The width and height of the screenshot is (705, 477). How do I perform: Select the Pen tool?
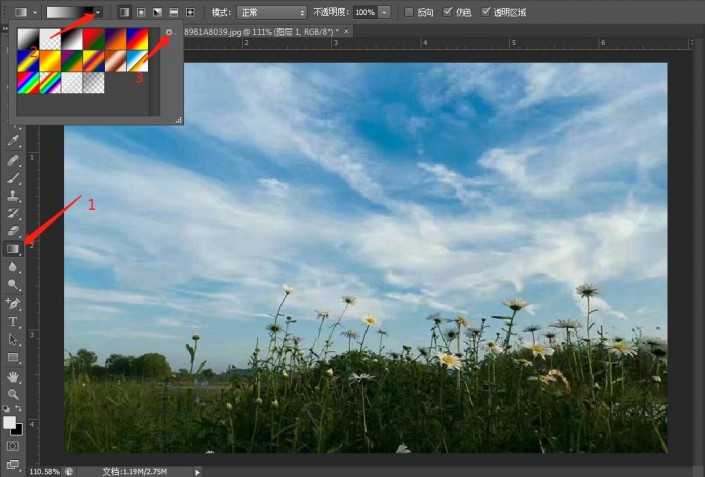[x=13, y=303]
